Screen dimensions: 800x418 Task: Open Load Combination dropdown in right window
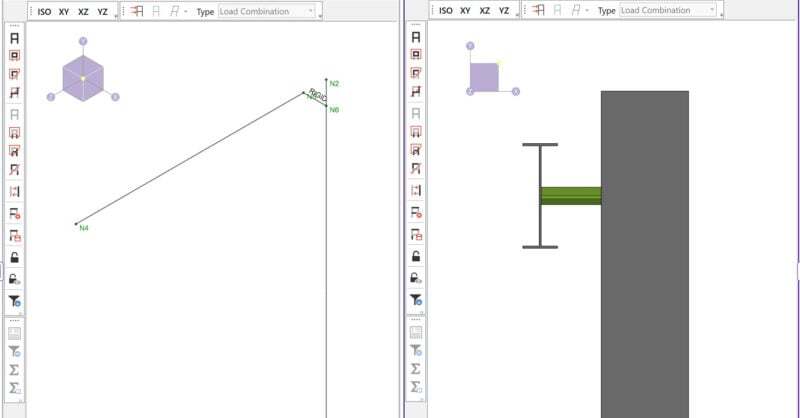(x=668, y=11)
